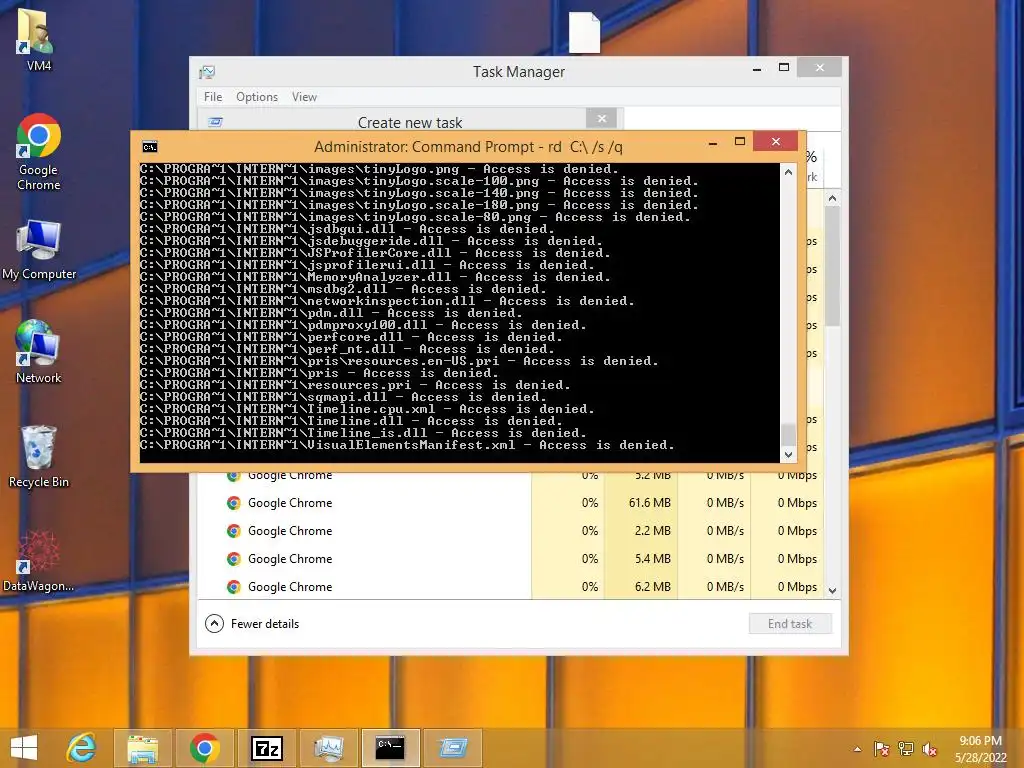Select Google Chrome process using 5.4 MB
Image resolution: width=1024 pixels, height=768 pixels.
tap(510, 559)
